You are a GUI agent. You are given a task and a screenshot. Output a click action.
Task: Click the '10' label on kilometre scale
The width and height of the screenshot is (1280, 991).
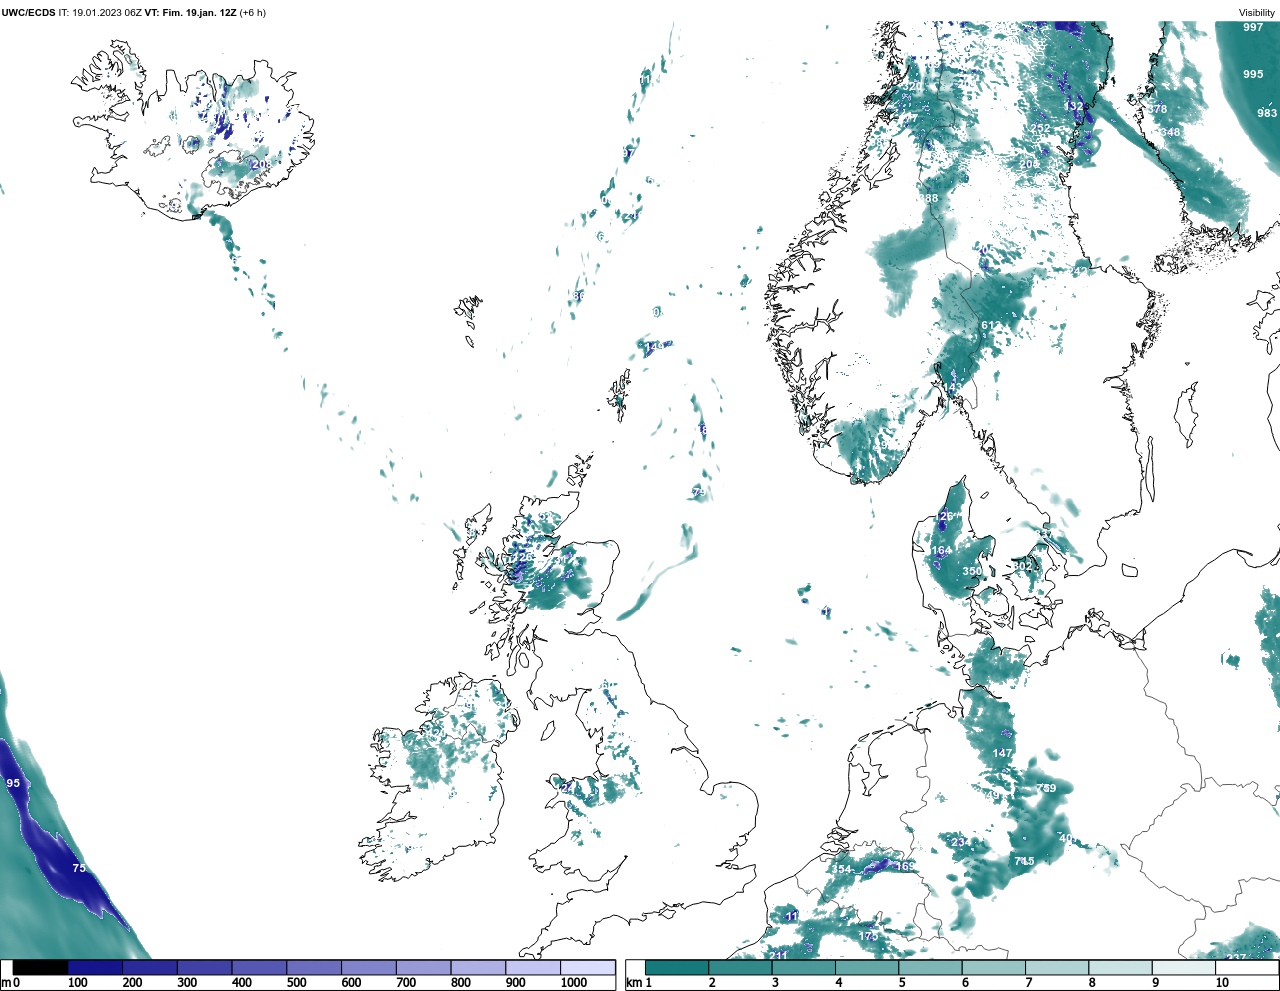1222,983
